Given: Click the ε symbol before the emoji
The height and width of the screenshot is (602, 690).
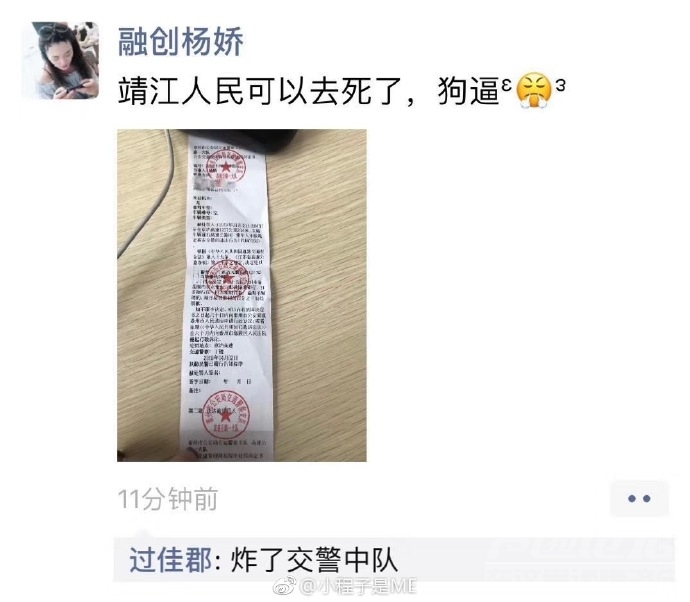Looking at the screenshot, I should click(506, 84).
